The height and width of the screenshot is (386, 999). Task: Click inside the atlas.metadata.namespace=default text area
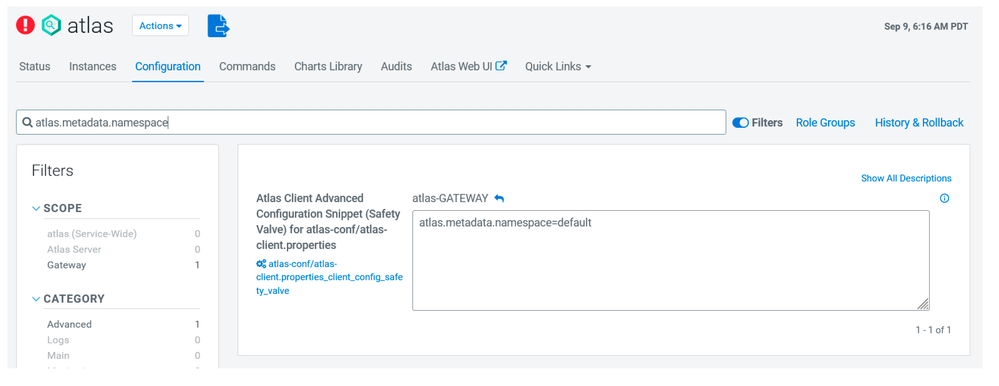point(670,261)
